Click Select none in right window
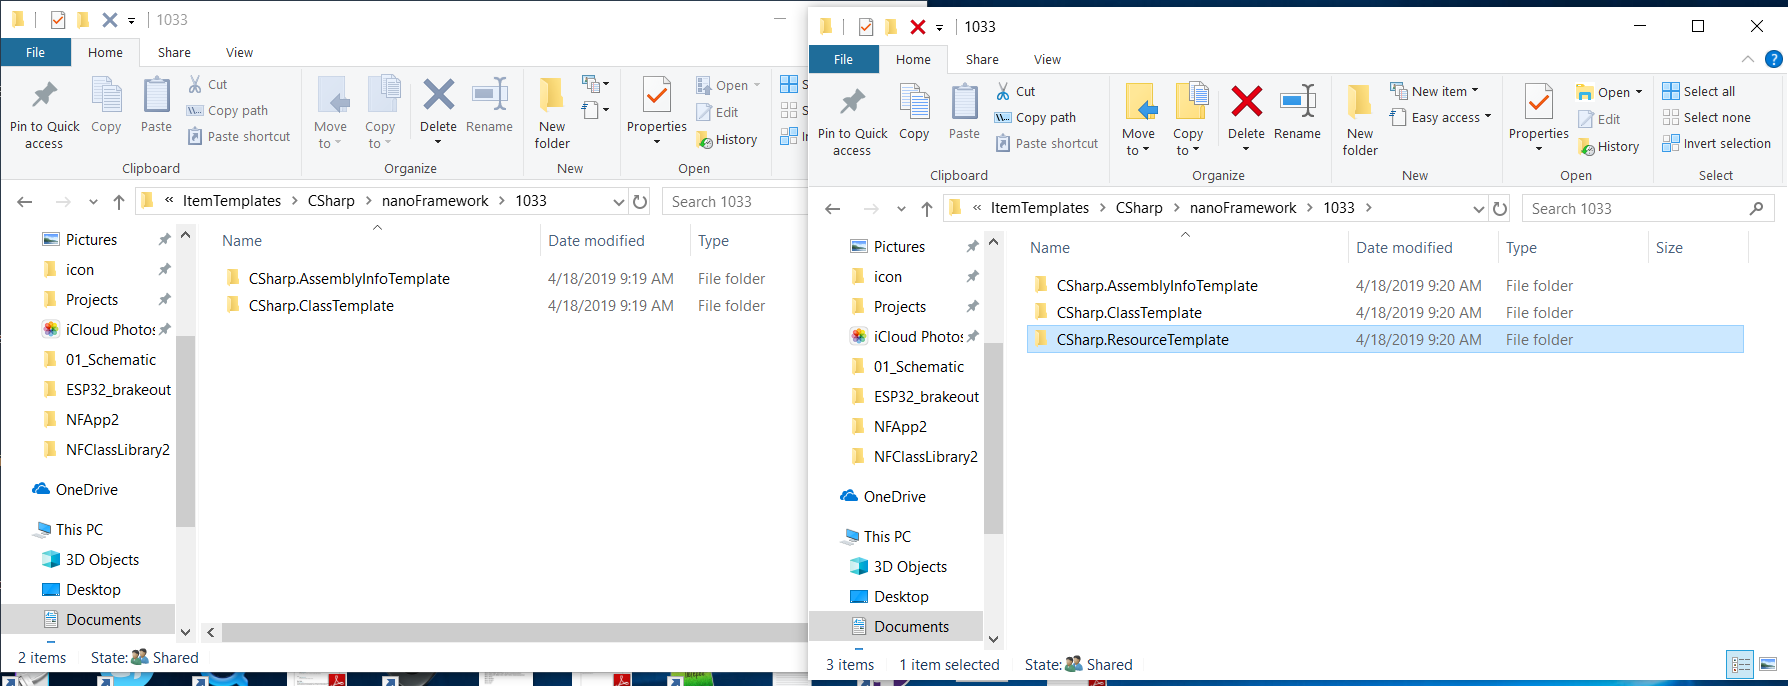Screen dimensions: 1788x686 pyautogui.click(x=1707, y=117)
